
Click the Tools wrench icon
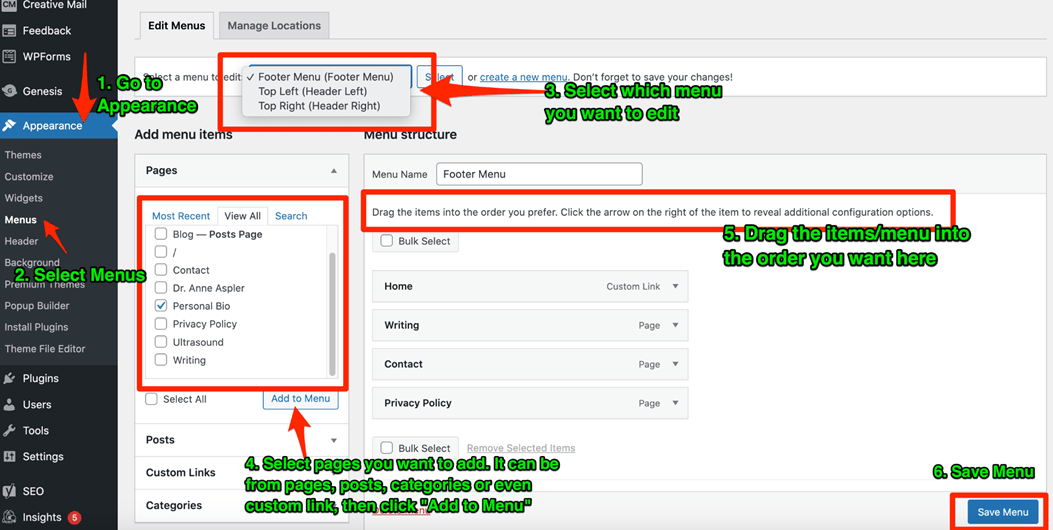[x=9, y=431]
